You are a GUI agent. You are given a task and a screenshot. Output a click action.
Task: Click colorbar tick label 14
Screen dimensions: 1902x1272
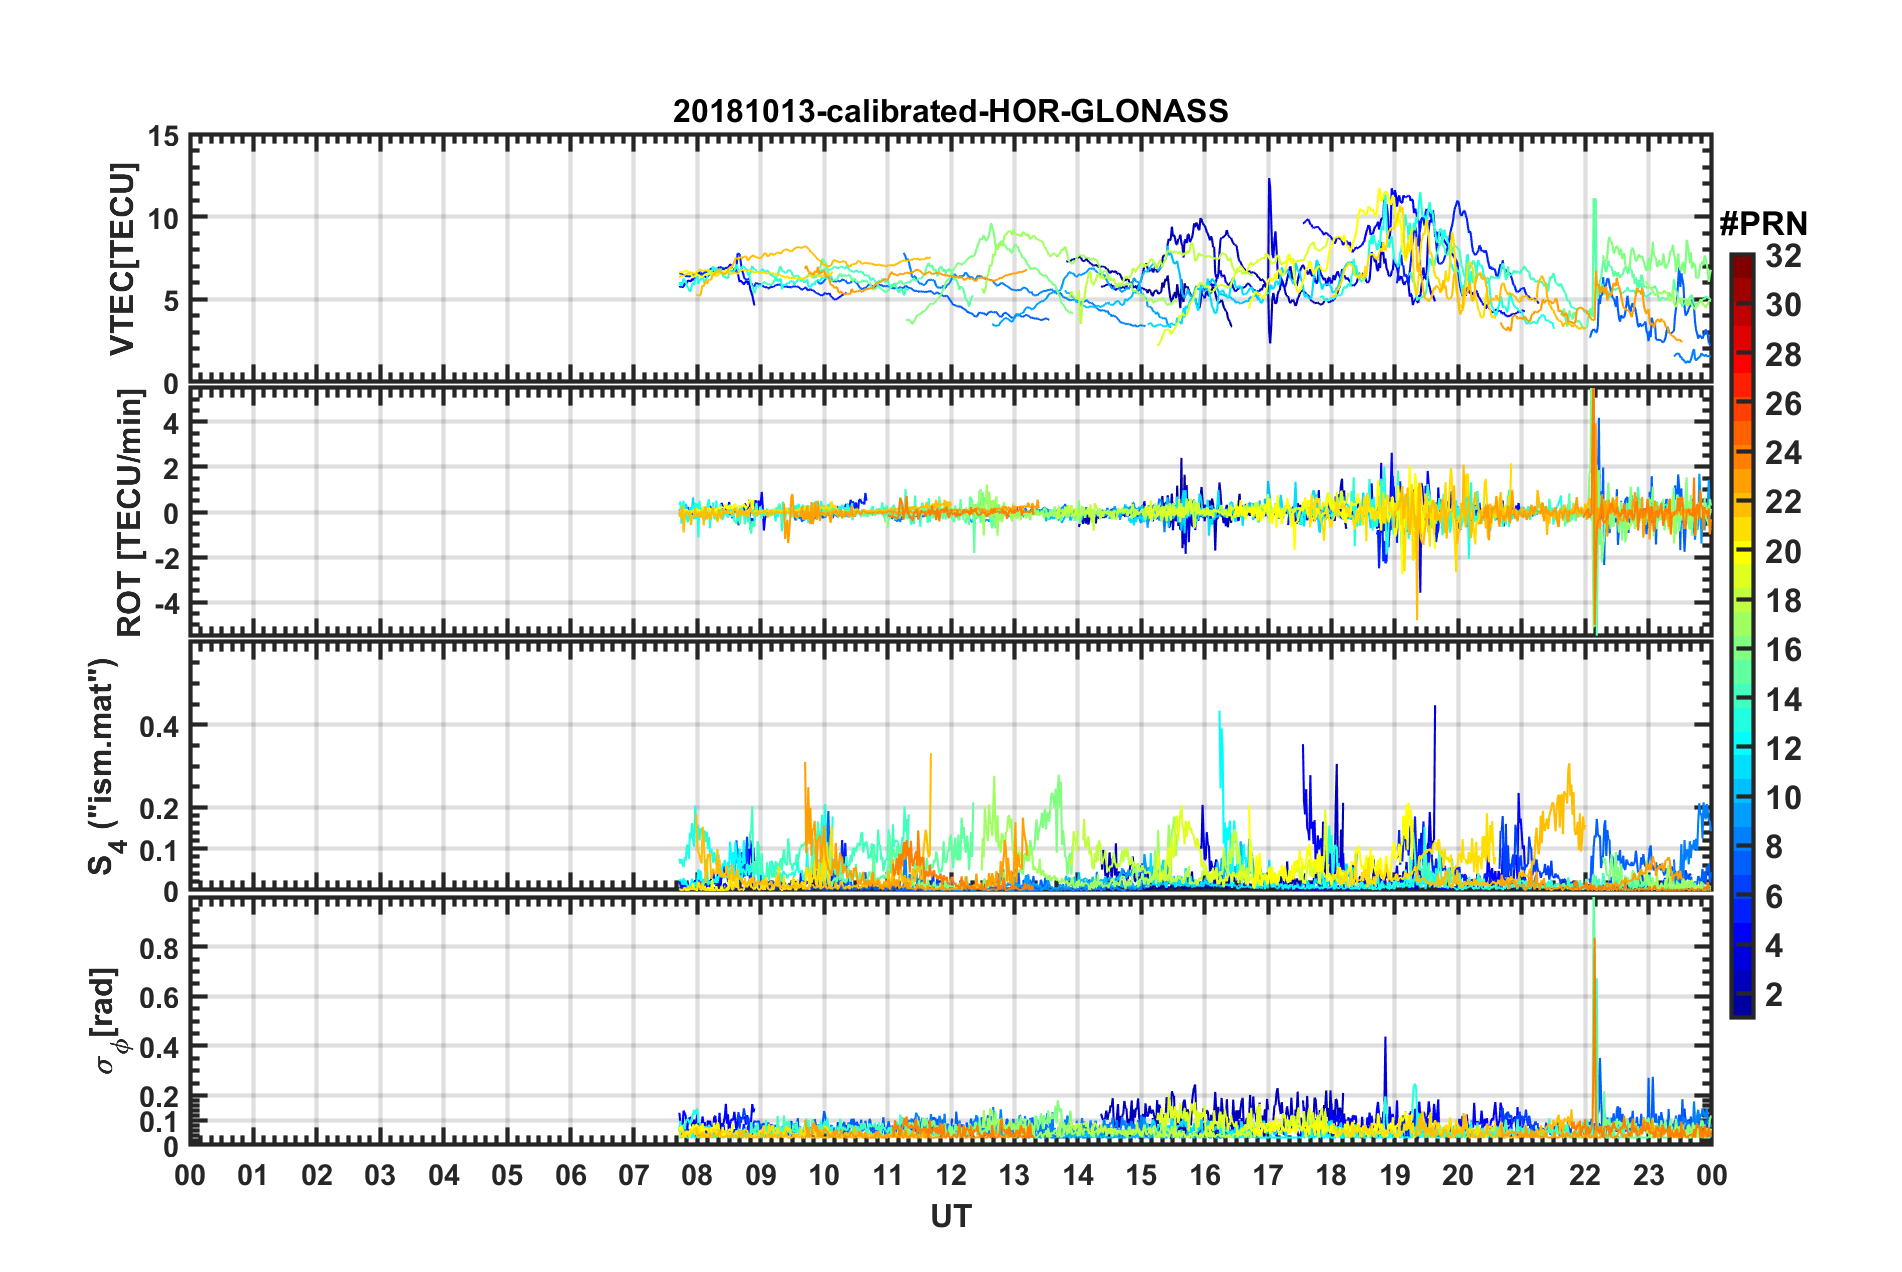(x=1783, y=700)
